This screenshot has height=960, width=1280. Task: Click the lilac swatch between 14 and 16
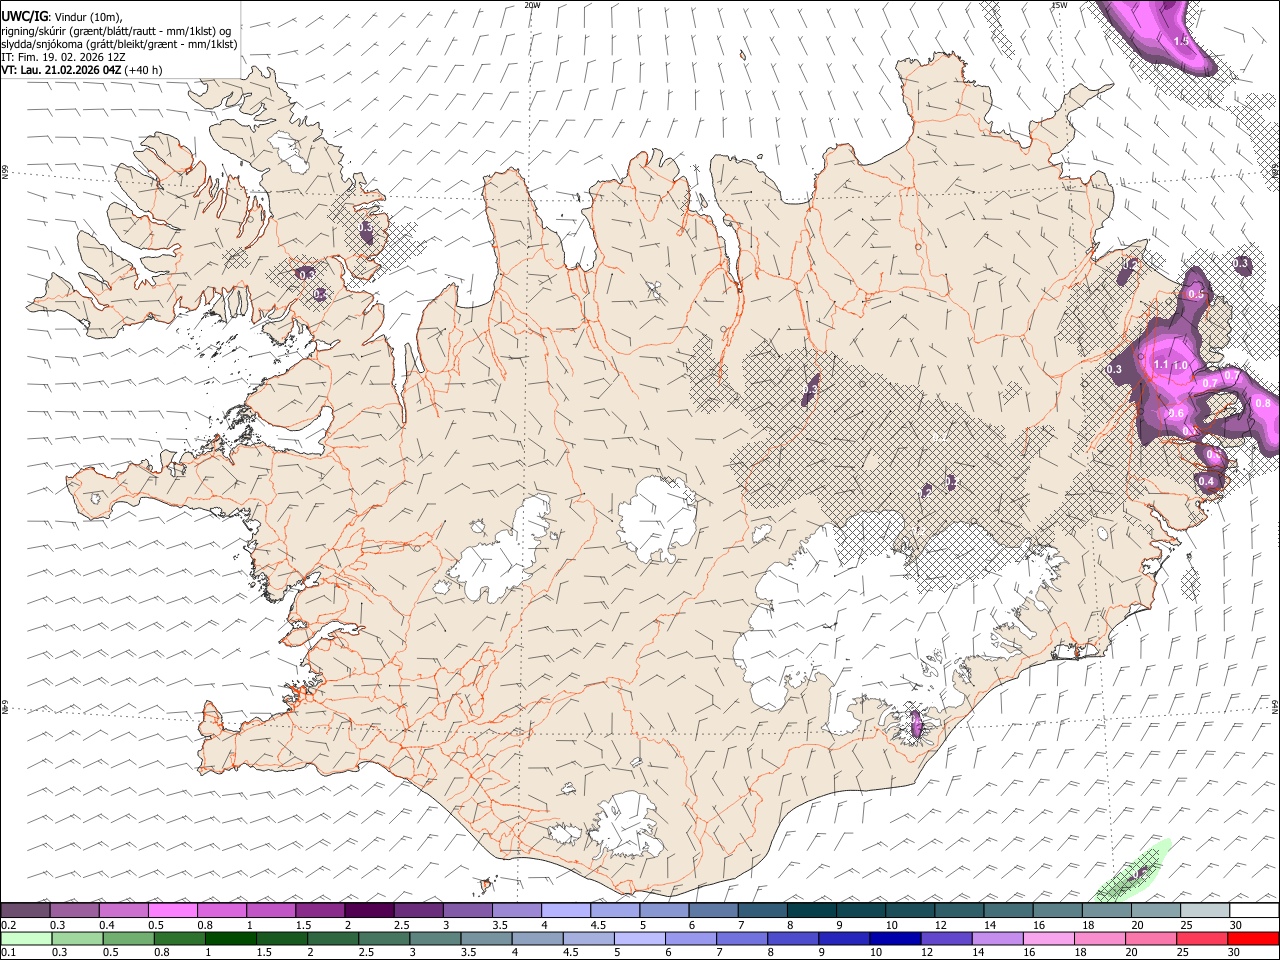998,938
